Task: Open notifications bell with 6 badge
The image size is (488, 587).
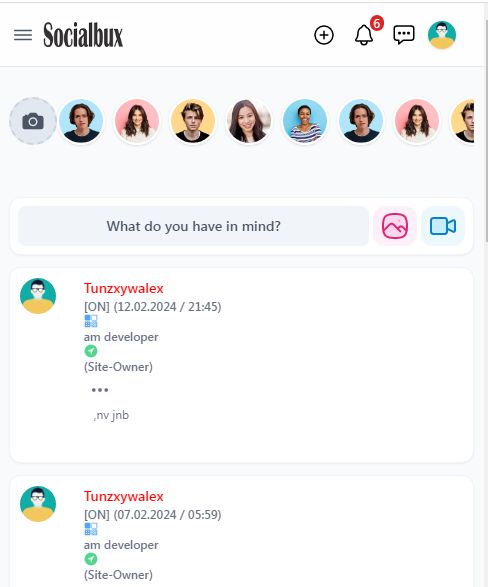Action: point(364,35)
